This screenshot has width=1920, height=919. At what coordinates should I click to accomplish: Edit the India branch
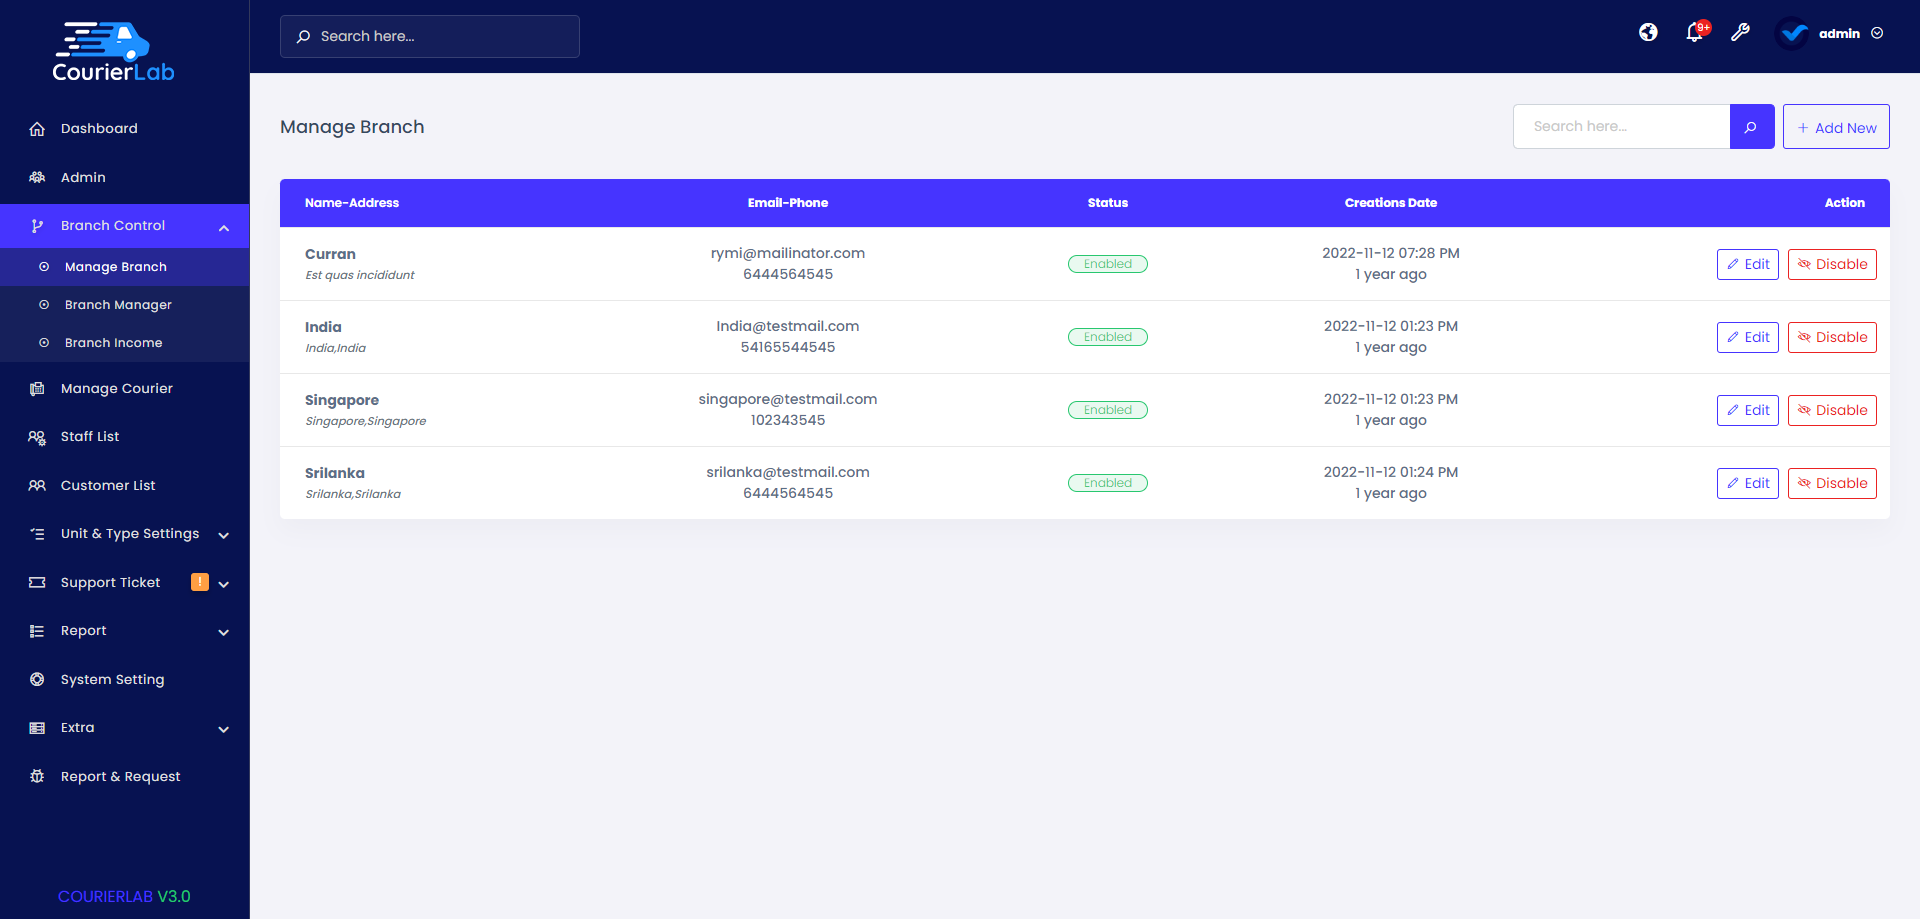1747,337
